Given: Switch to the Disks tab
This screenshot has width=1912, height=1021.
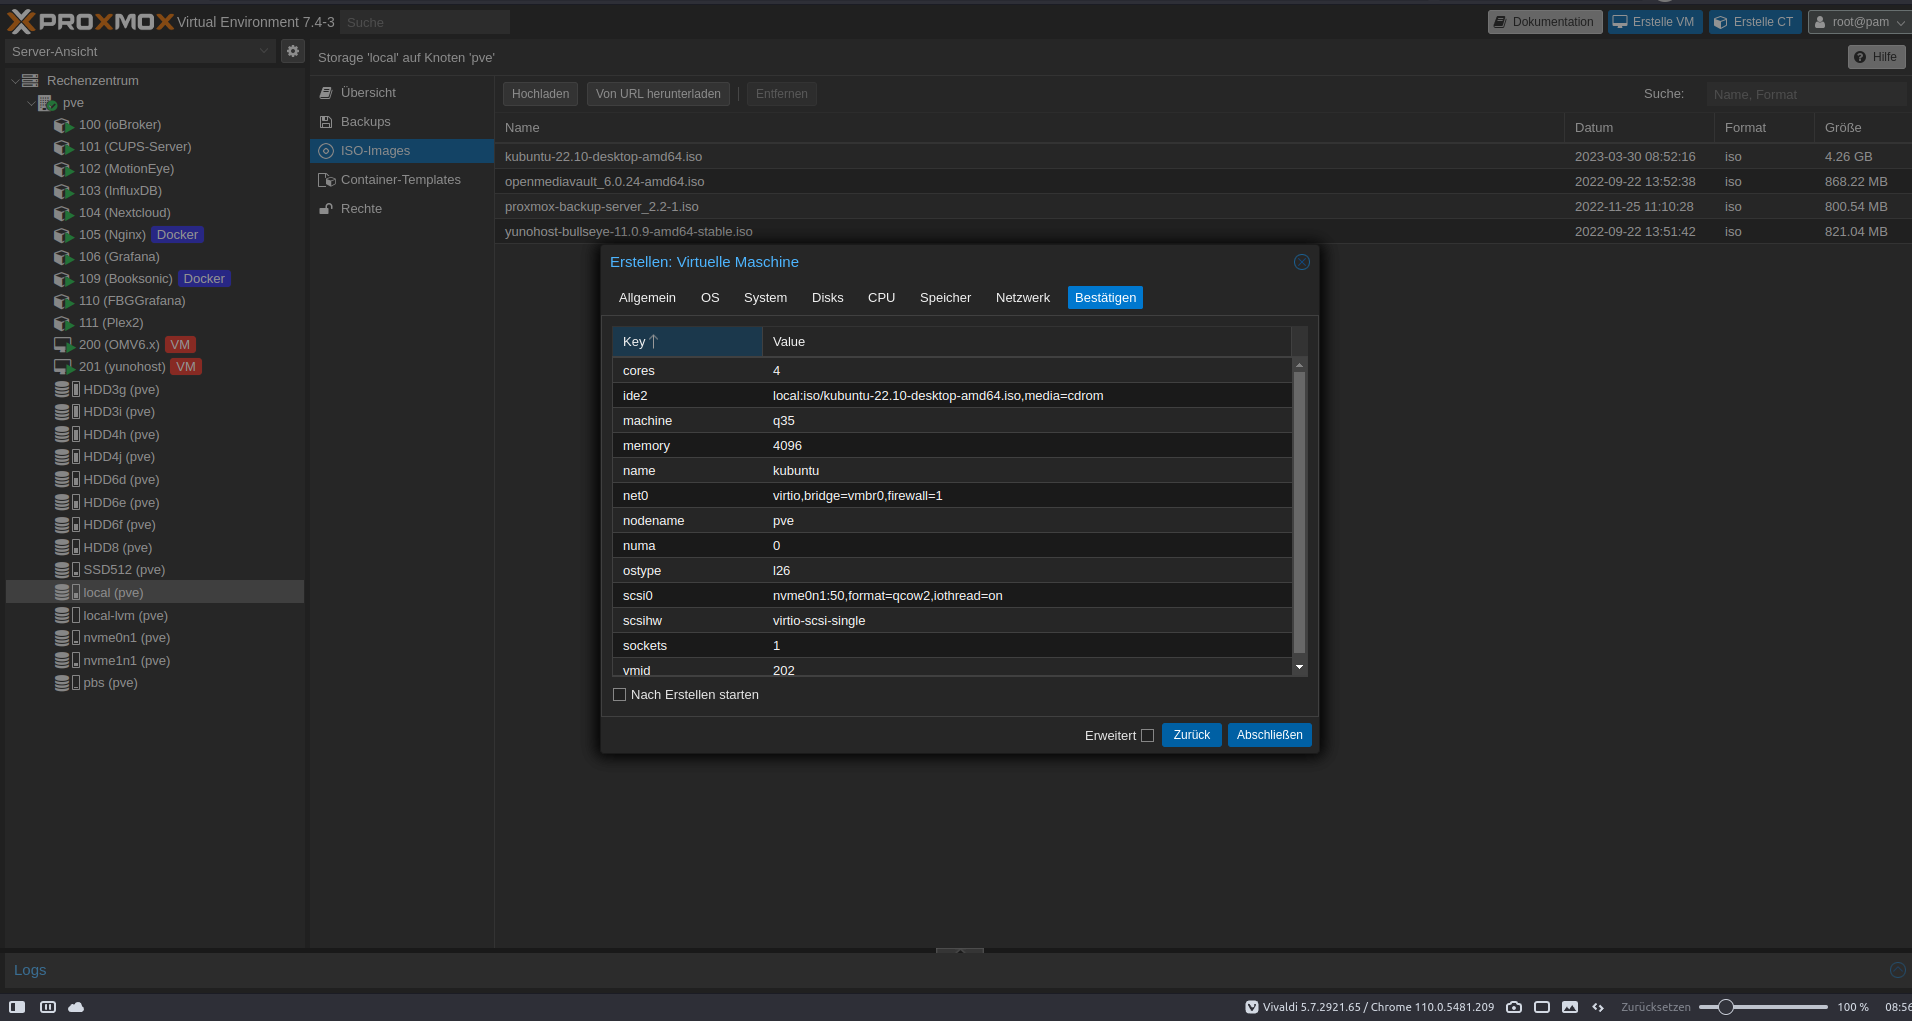Looking at the screenshot, I should coord(827,298).
